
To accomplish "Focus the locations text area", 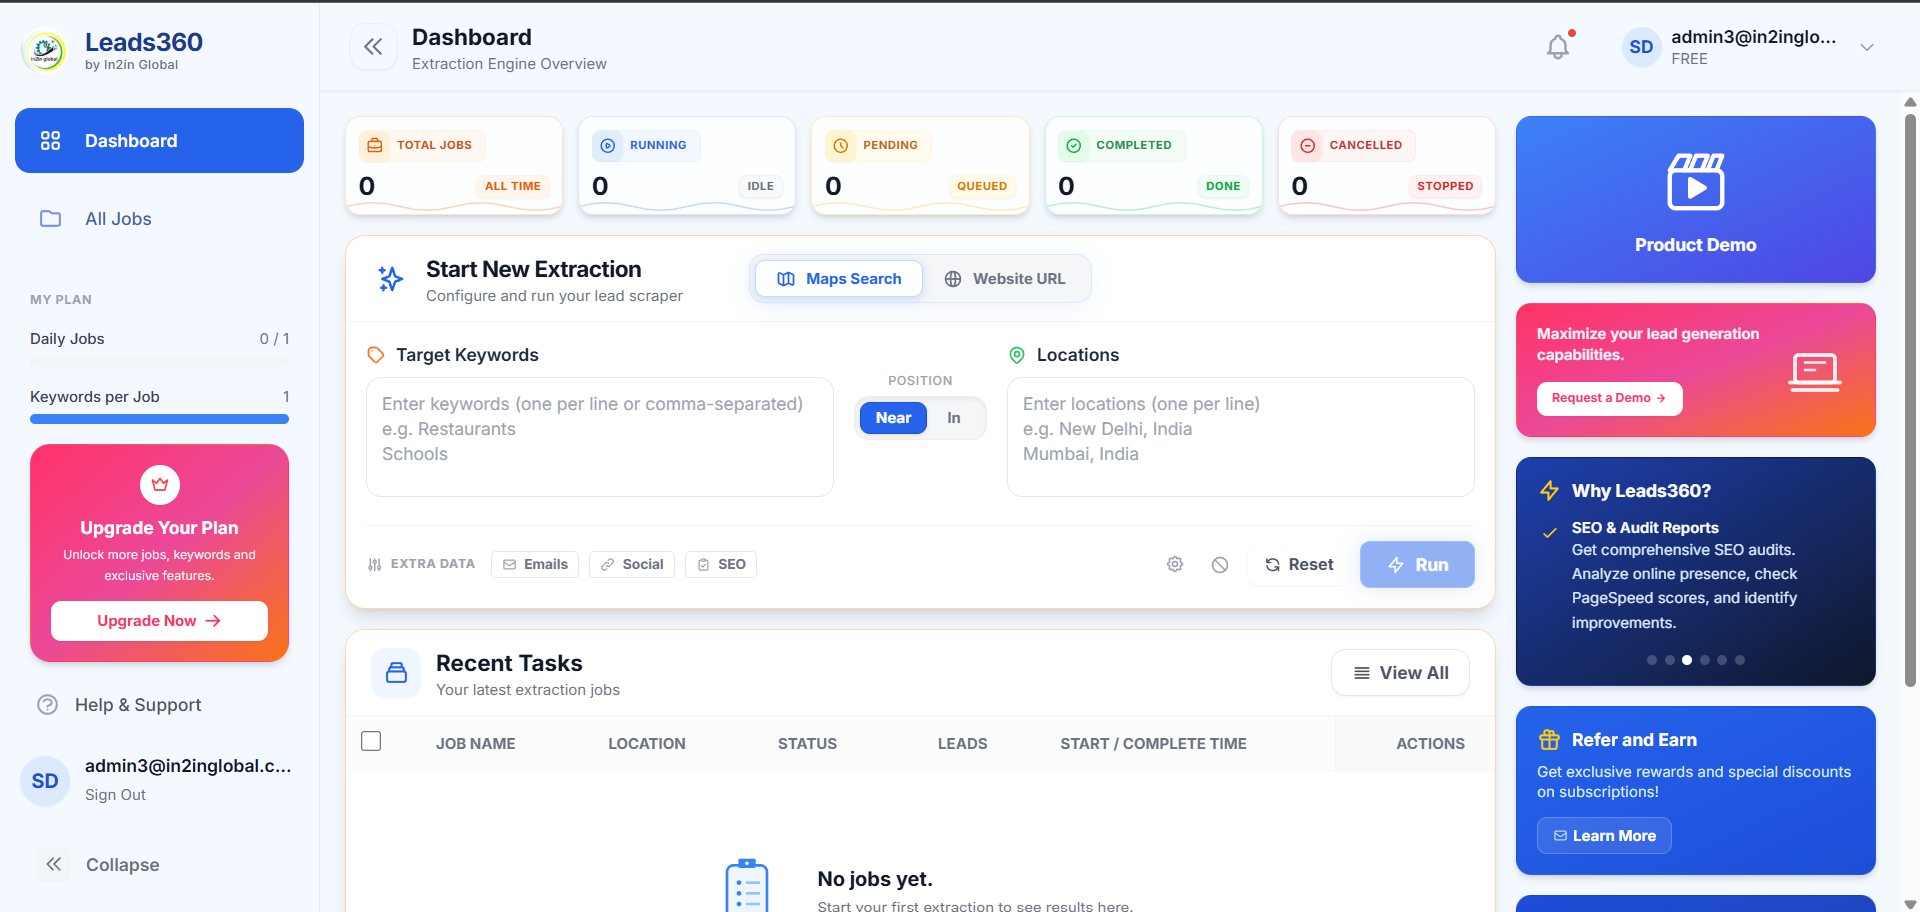I will [x=1240, y=437].
